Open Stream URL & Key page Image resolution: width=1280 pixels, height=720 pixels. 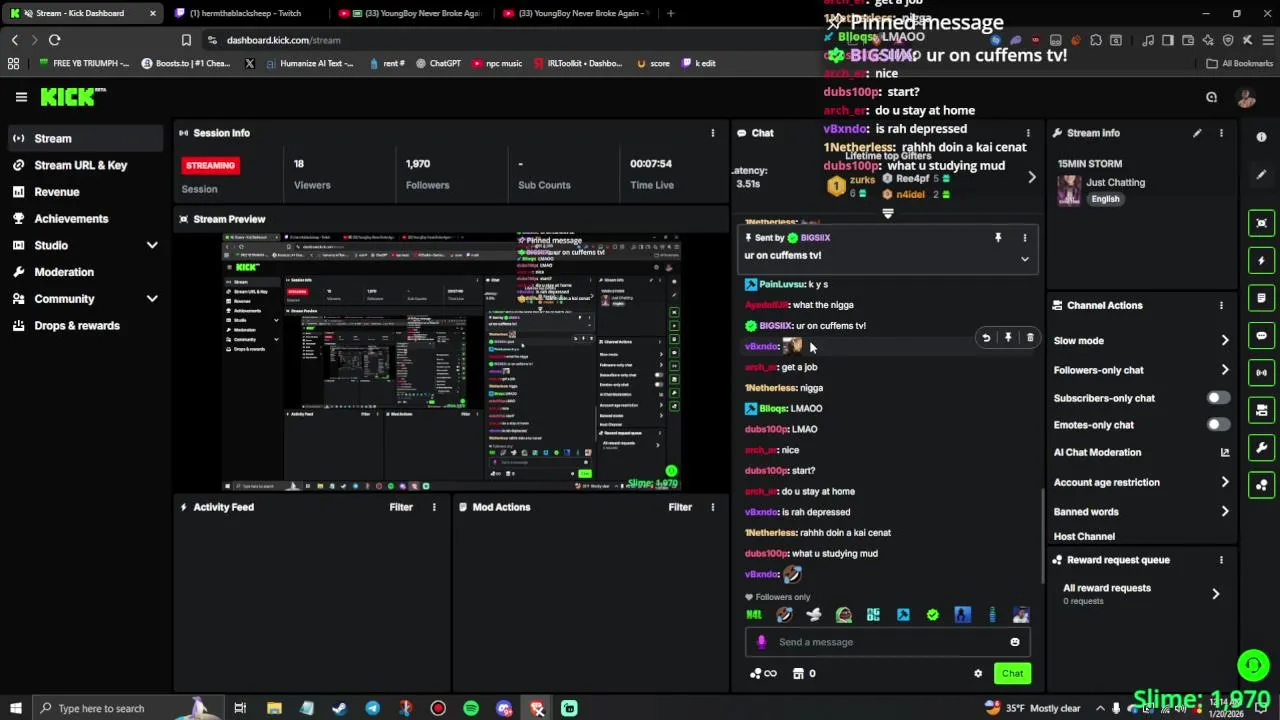pos(81,165)
